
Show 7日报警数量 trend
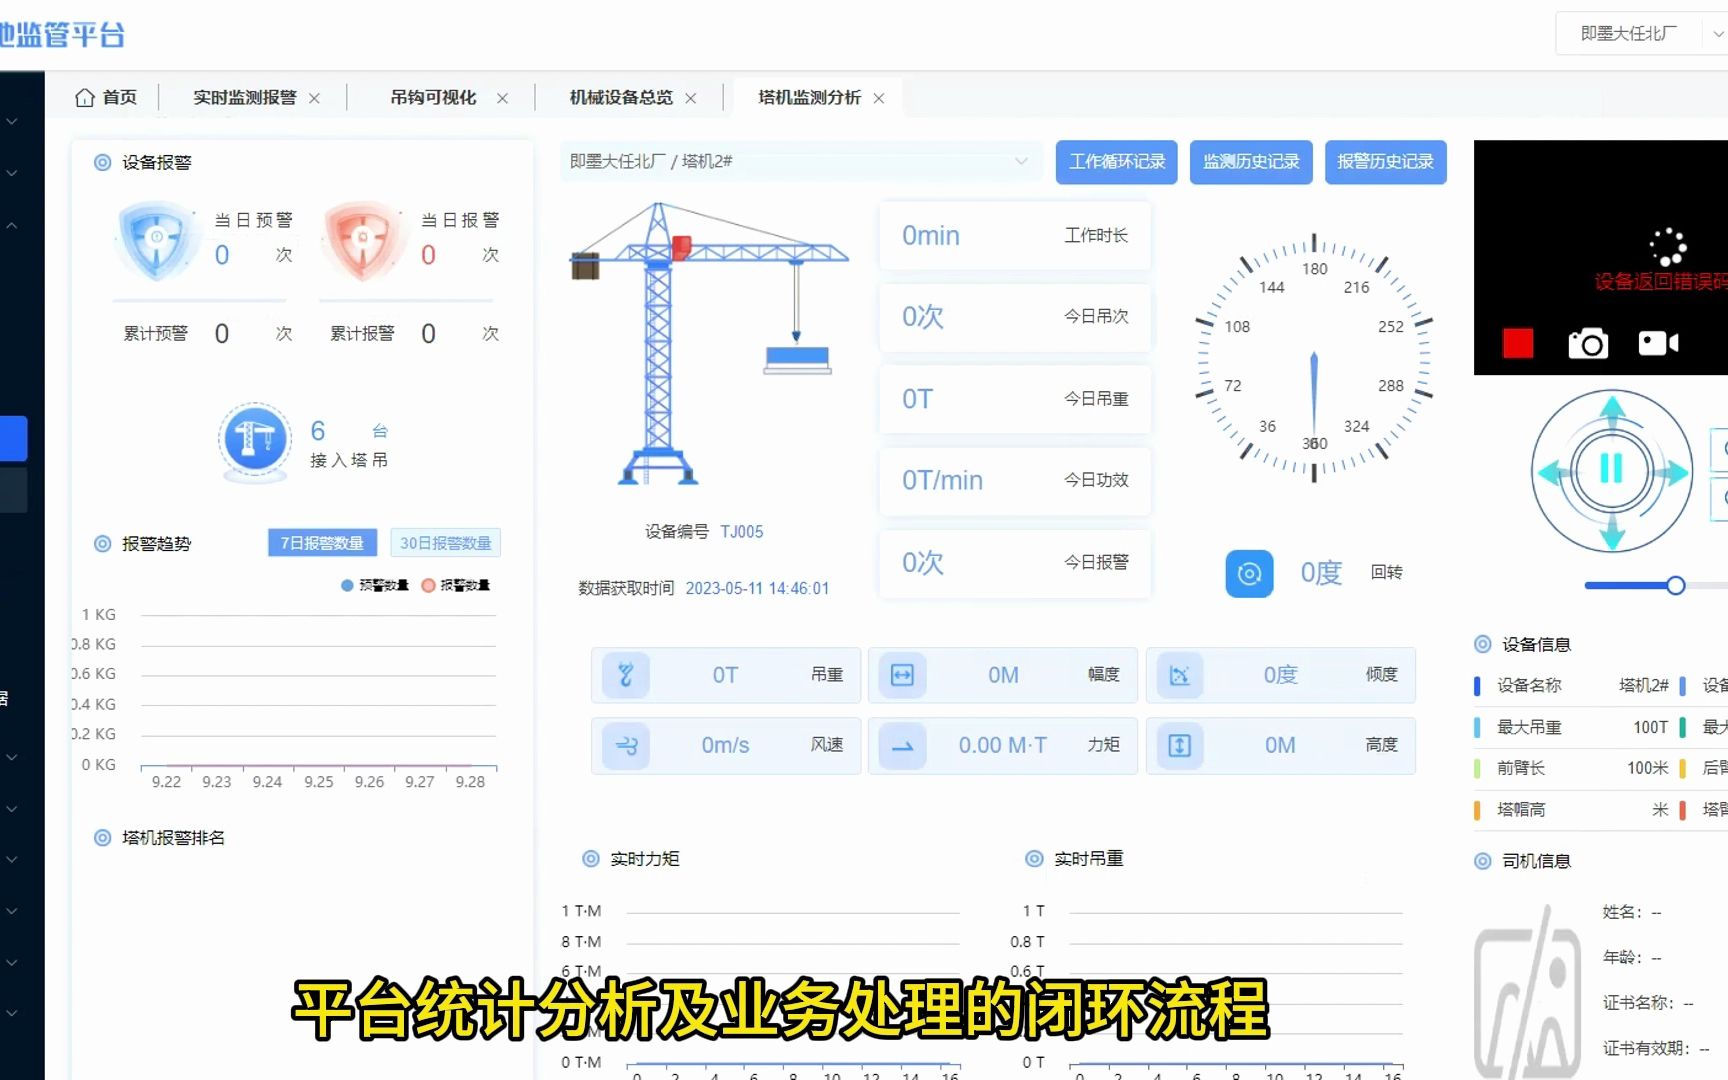coord(322,543)
